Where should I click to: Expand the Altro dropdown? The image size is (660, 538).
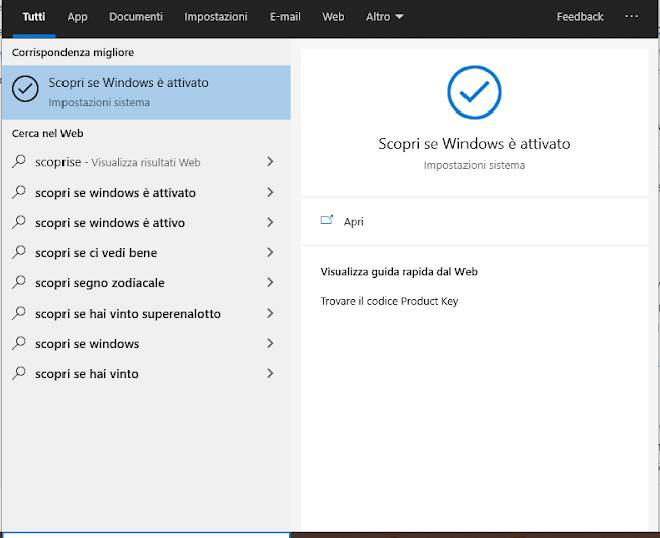pos(384,17)
